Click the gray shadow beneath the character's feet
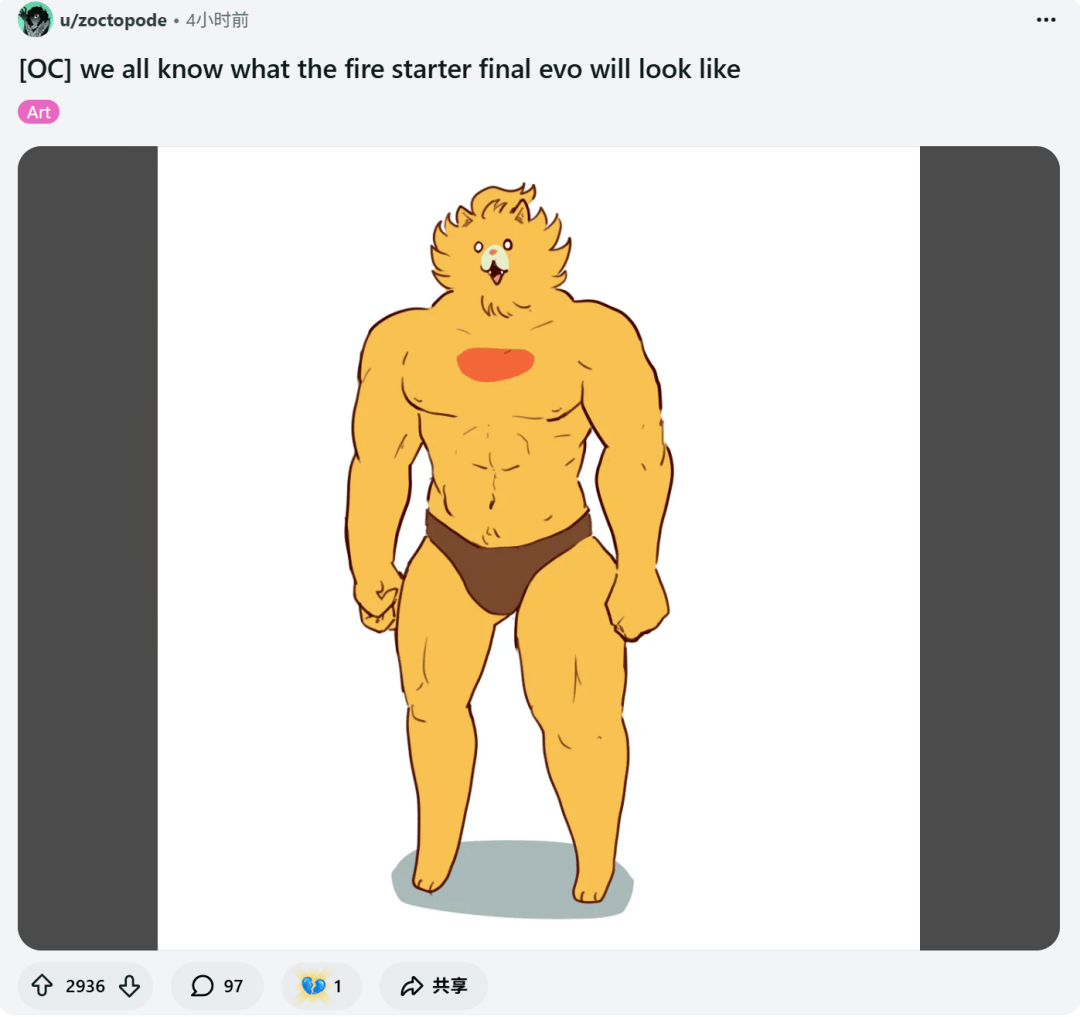This screenshot has width=1080, height=1017. (510, 880)
